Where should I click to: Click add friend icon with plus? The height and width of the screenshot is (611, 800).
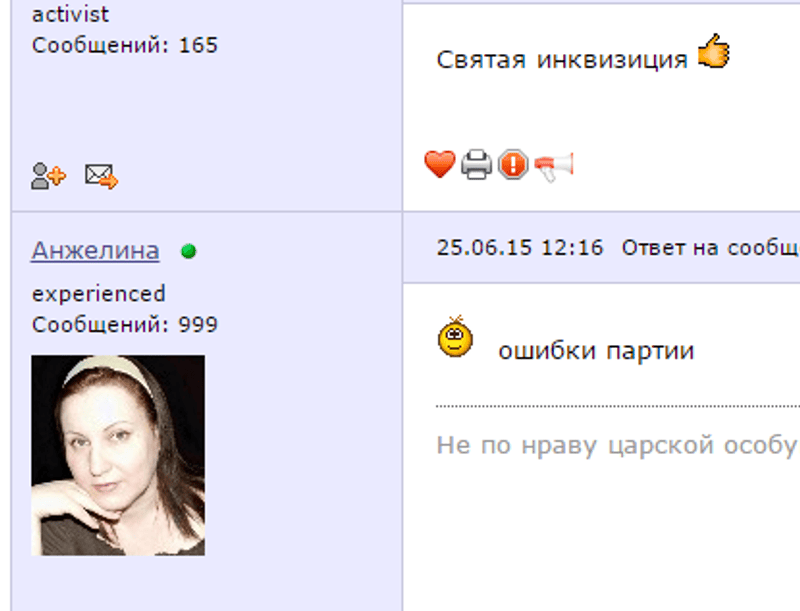pyautogui.click(x=48, y=176)
